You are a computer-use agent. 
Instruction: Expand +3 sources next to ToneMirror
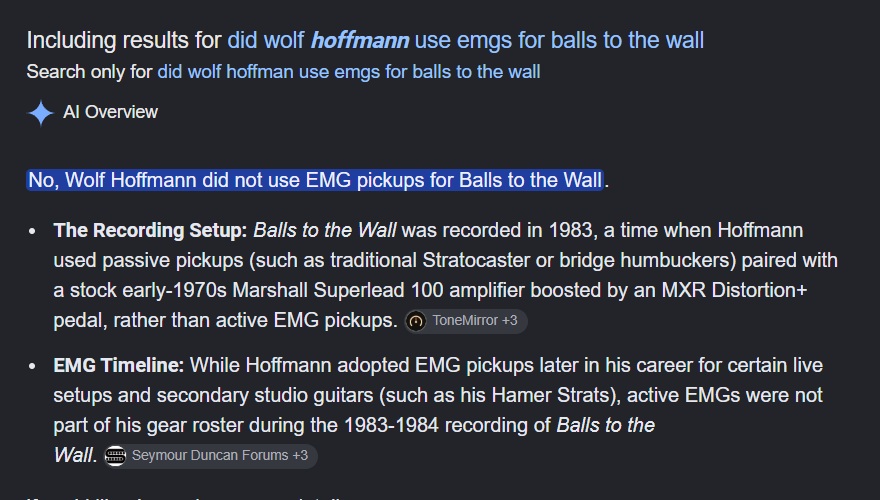point(510,320)
